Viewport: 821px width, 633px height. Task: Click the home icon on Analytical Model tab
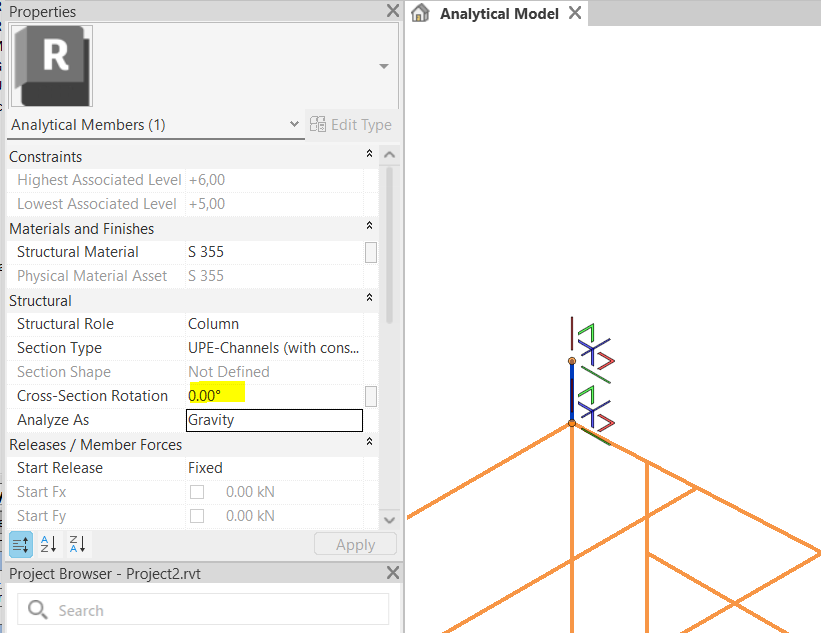419,13
